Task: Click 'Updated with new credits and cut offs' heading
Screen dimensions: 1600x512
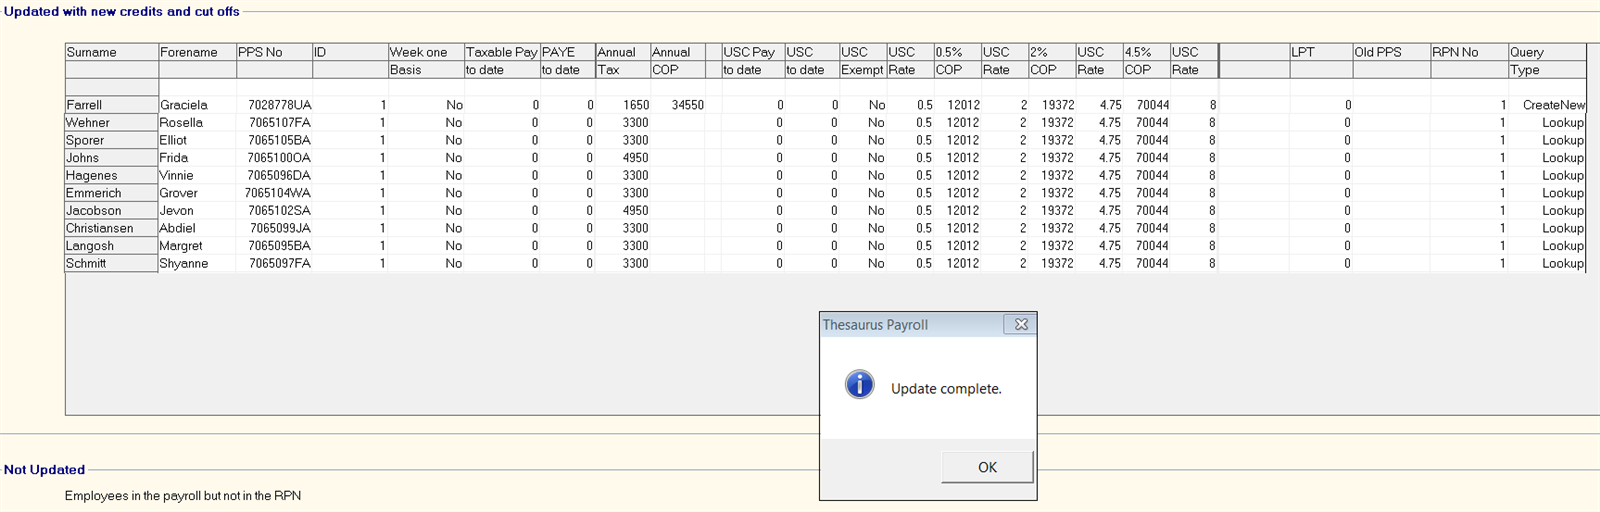Action: tap(122, 12)
